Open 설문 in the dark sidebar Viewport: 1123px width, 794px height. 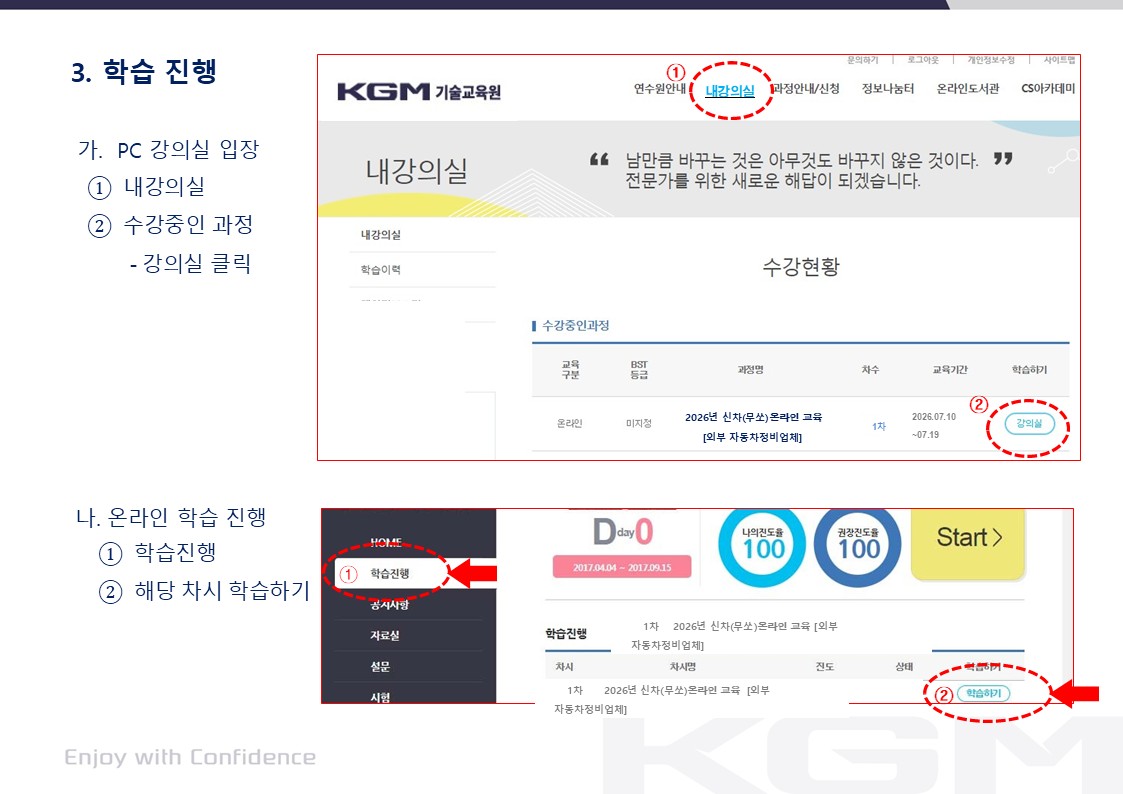[x=380, y=667]
